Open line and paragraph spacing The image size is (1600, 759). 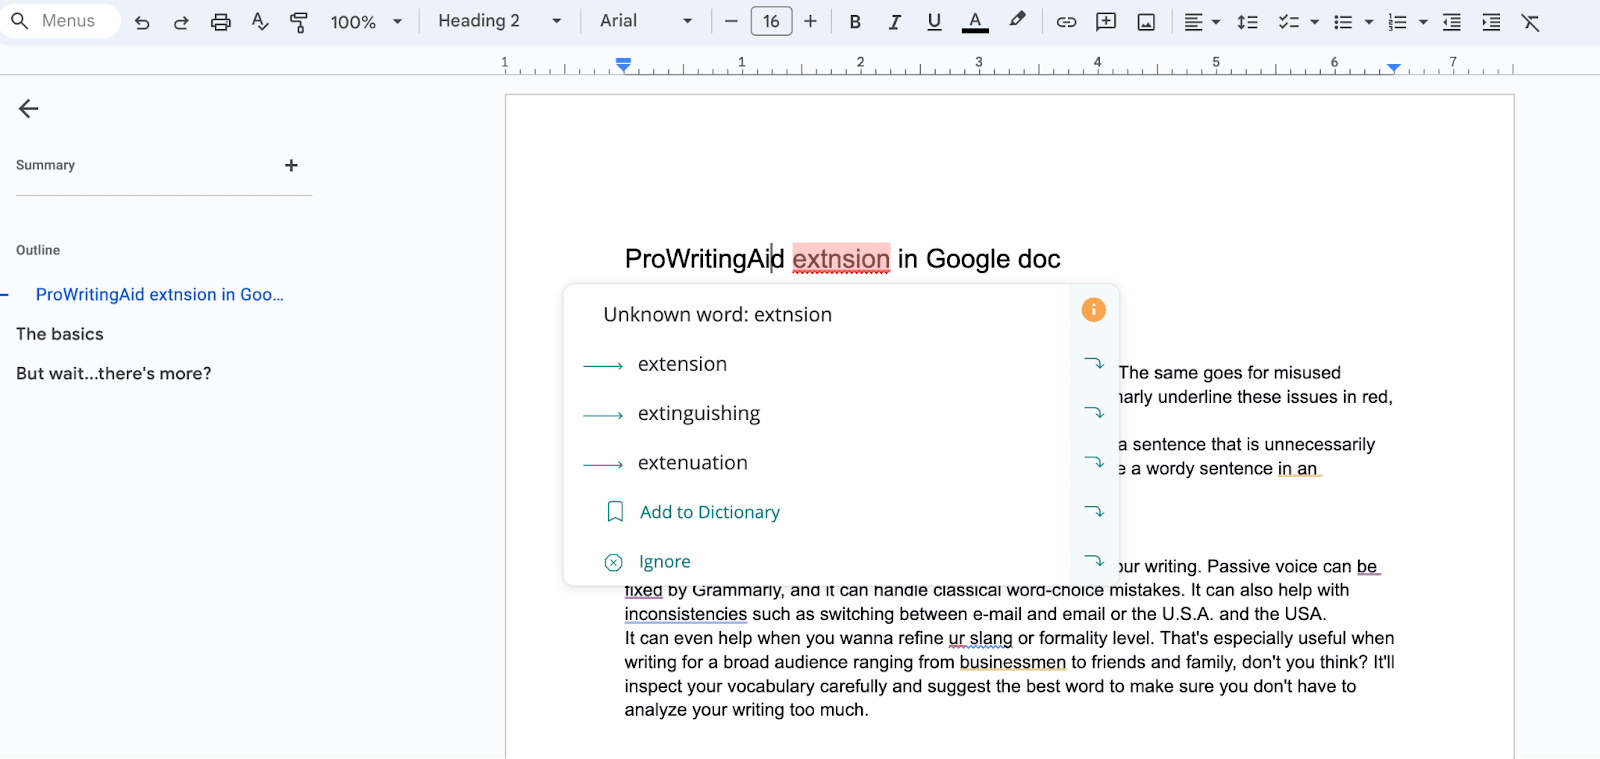(1247, 22)
